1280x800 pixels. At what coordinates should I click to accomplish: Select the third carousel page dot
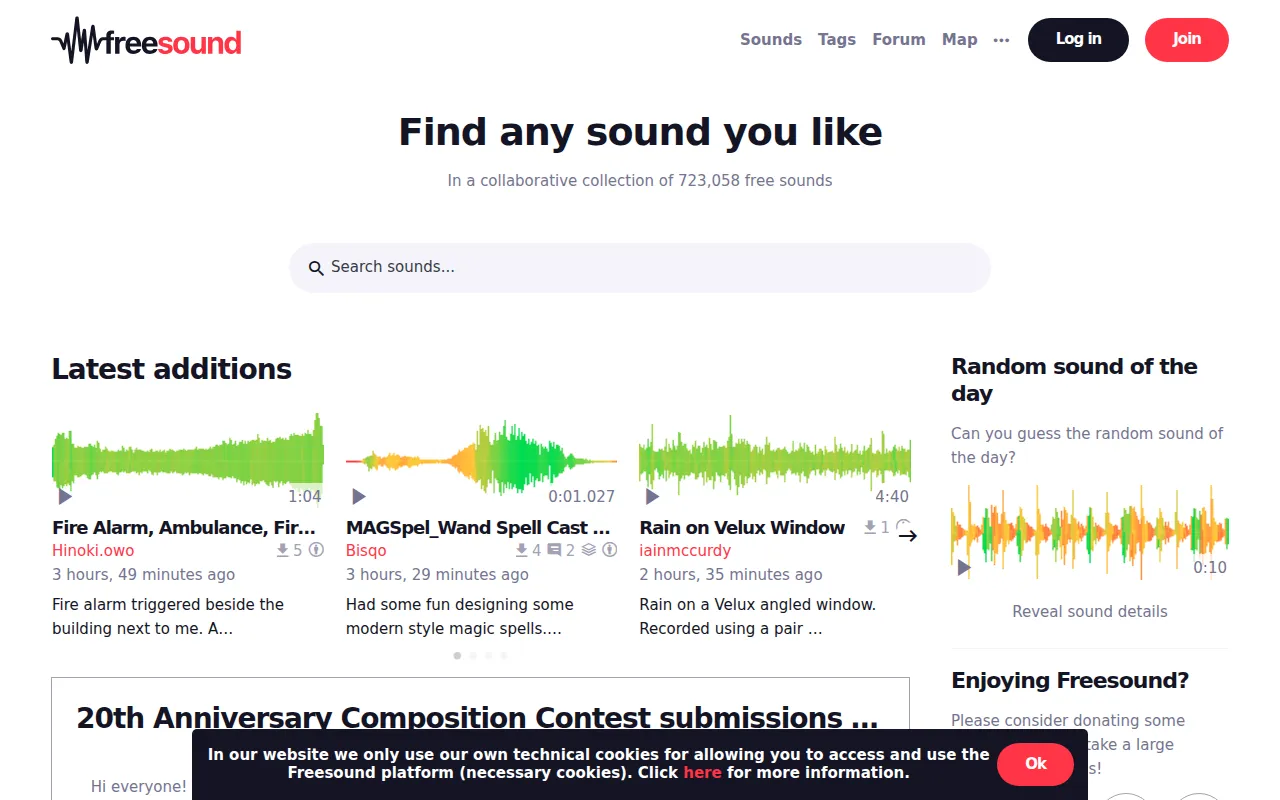[x=488, y=656]
